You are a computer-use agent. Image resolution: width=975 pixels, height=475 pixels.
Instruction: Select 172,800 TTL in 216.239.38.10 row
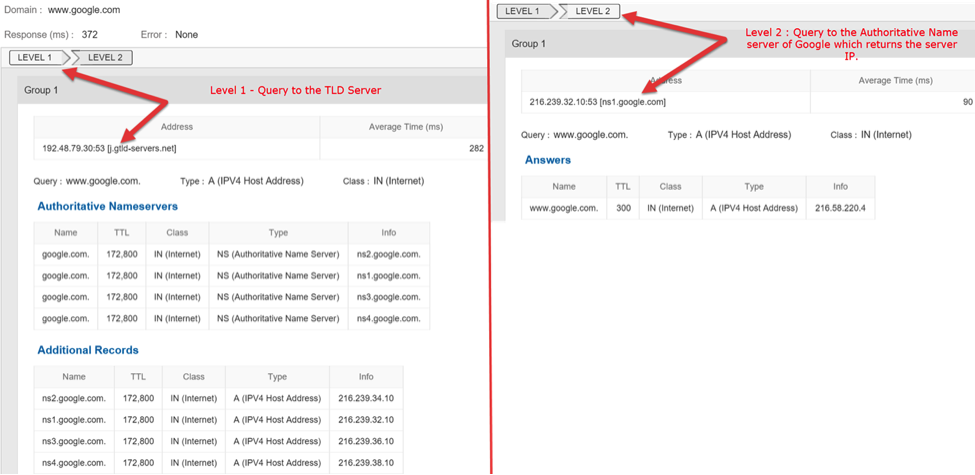pos(139,463)
